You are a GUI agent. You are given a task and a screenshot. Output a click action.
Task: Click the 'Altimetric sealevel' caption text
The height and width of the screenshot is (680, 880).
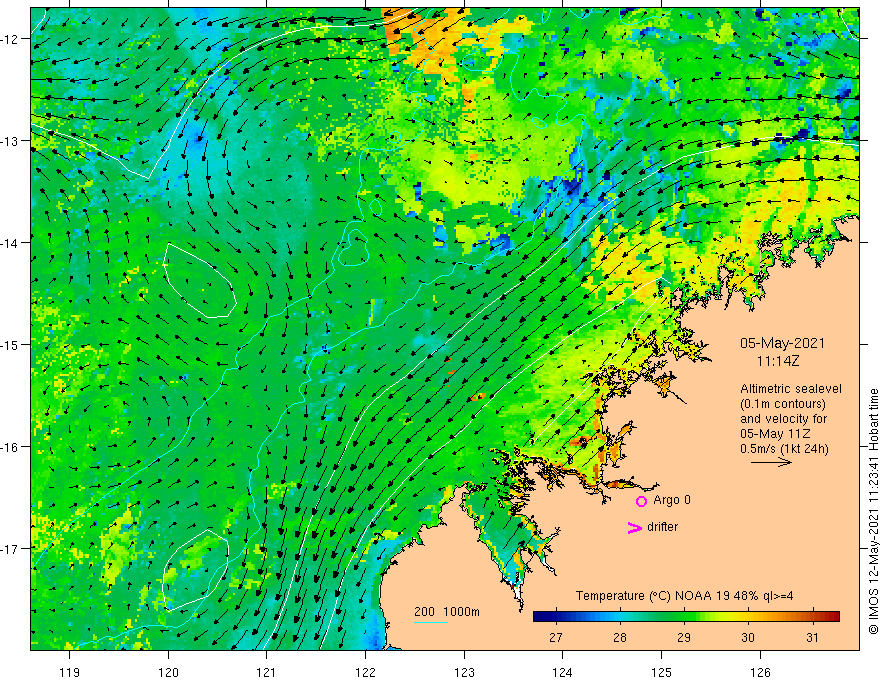point(791,389)
